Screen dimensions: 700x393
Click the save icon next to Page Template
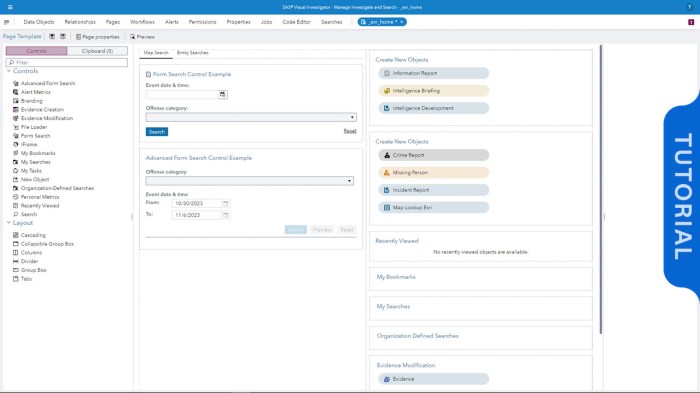coord(52,37)
